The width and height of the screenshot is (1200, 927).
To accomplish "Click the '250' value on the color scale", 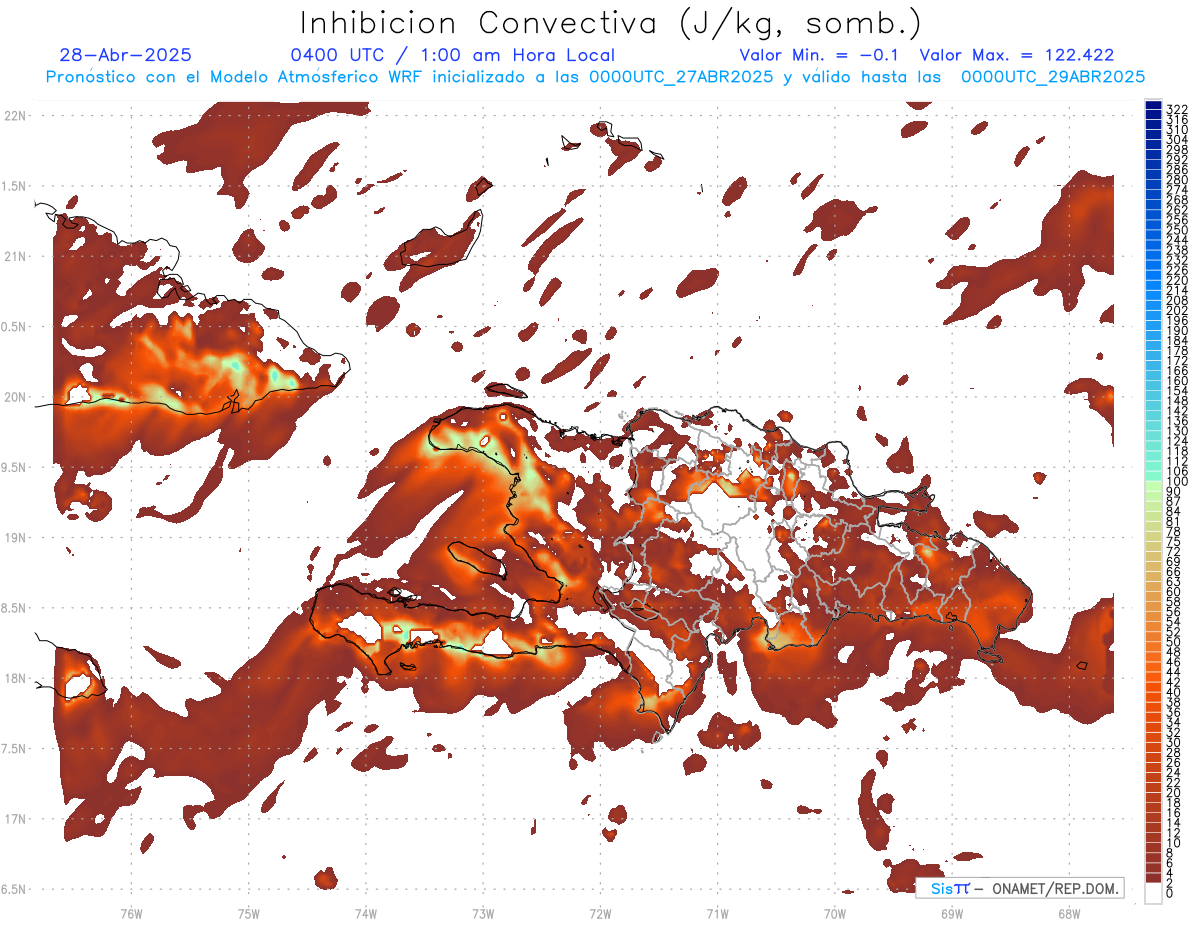I will point(1176,230).
